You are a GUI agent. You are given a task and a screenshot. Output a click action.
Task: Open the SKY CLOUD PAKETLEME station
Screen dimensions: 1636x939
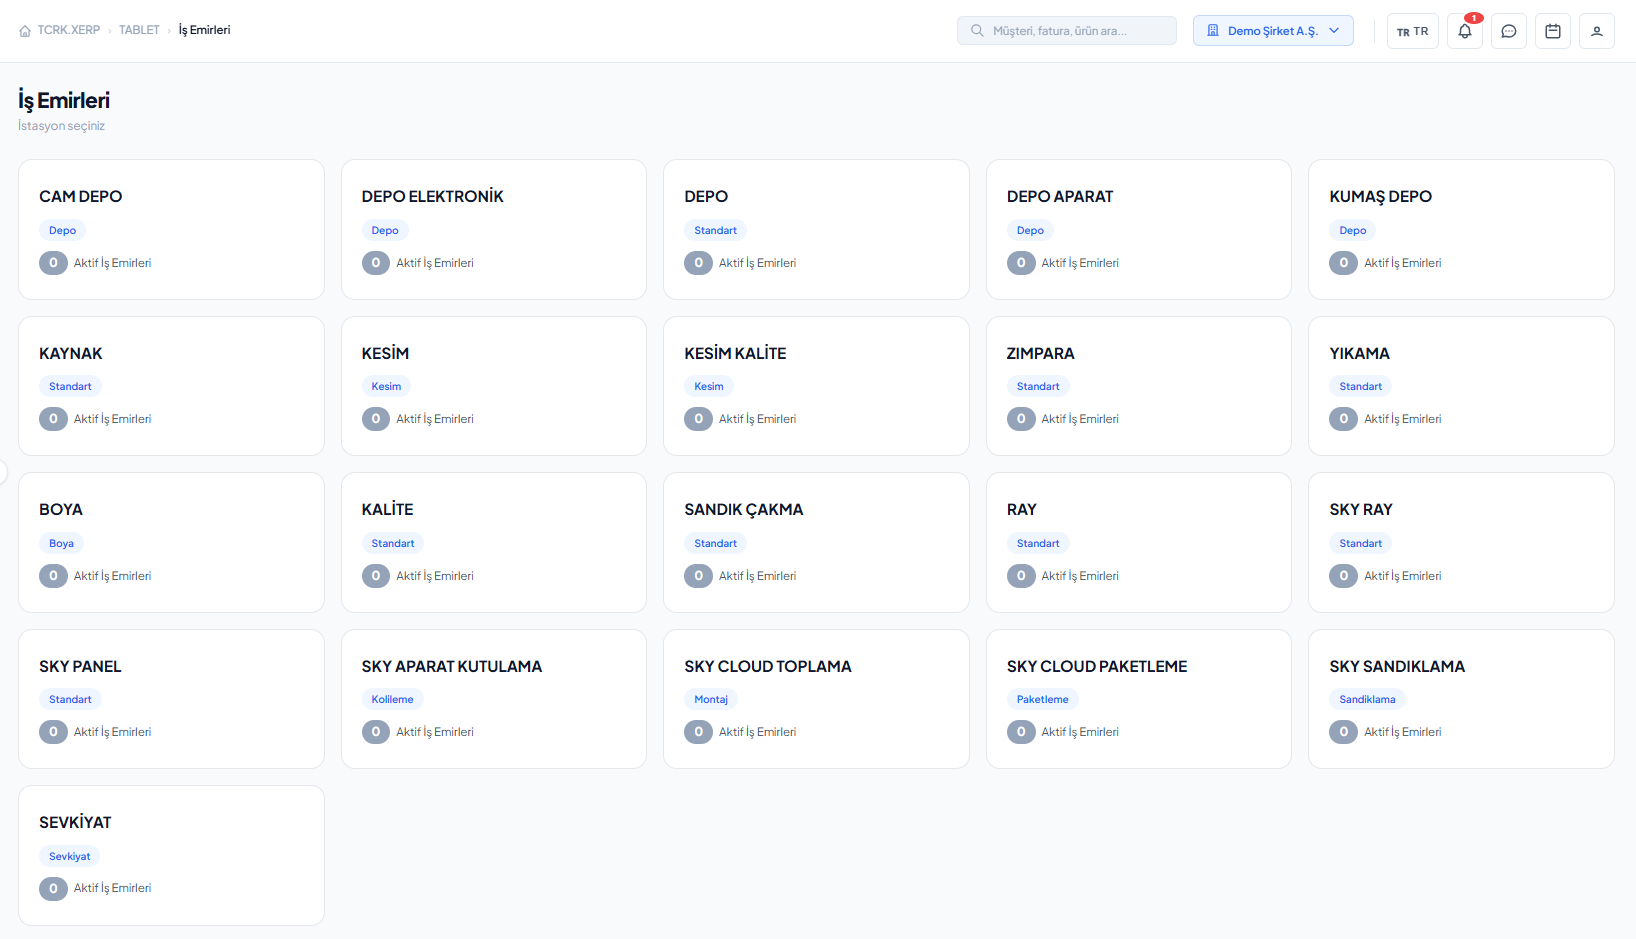[1139, 699]
